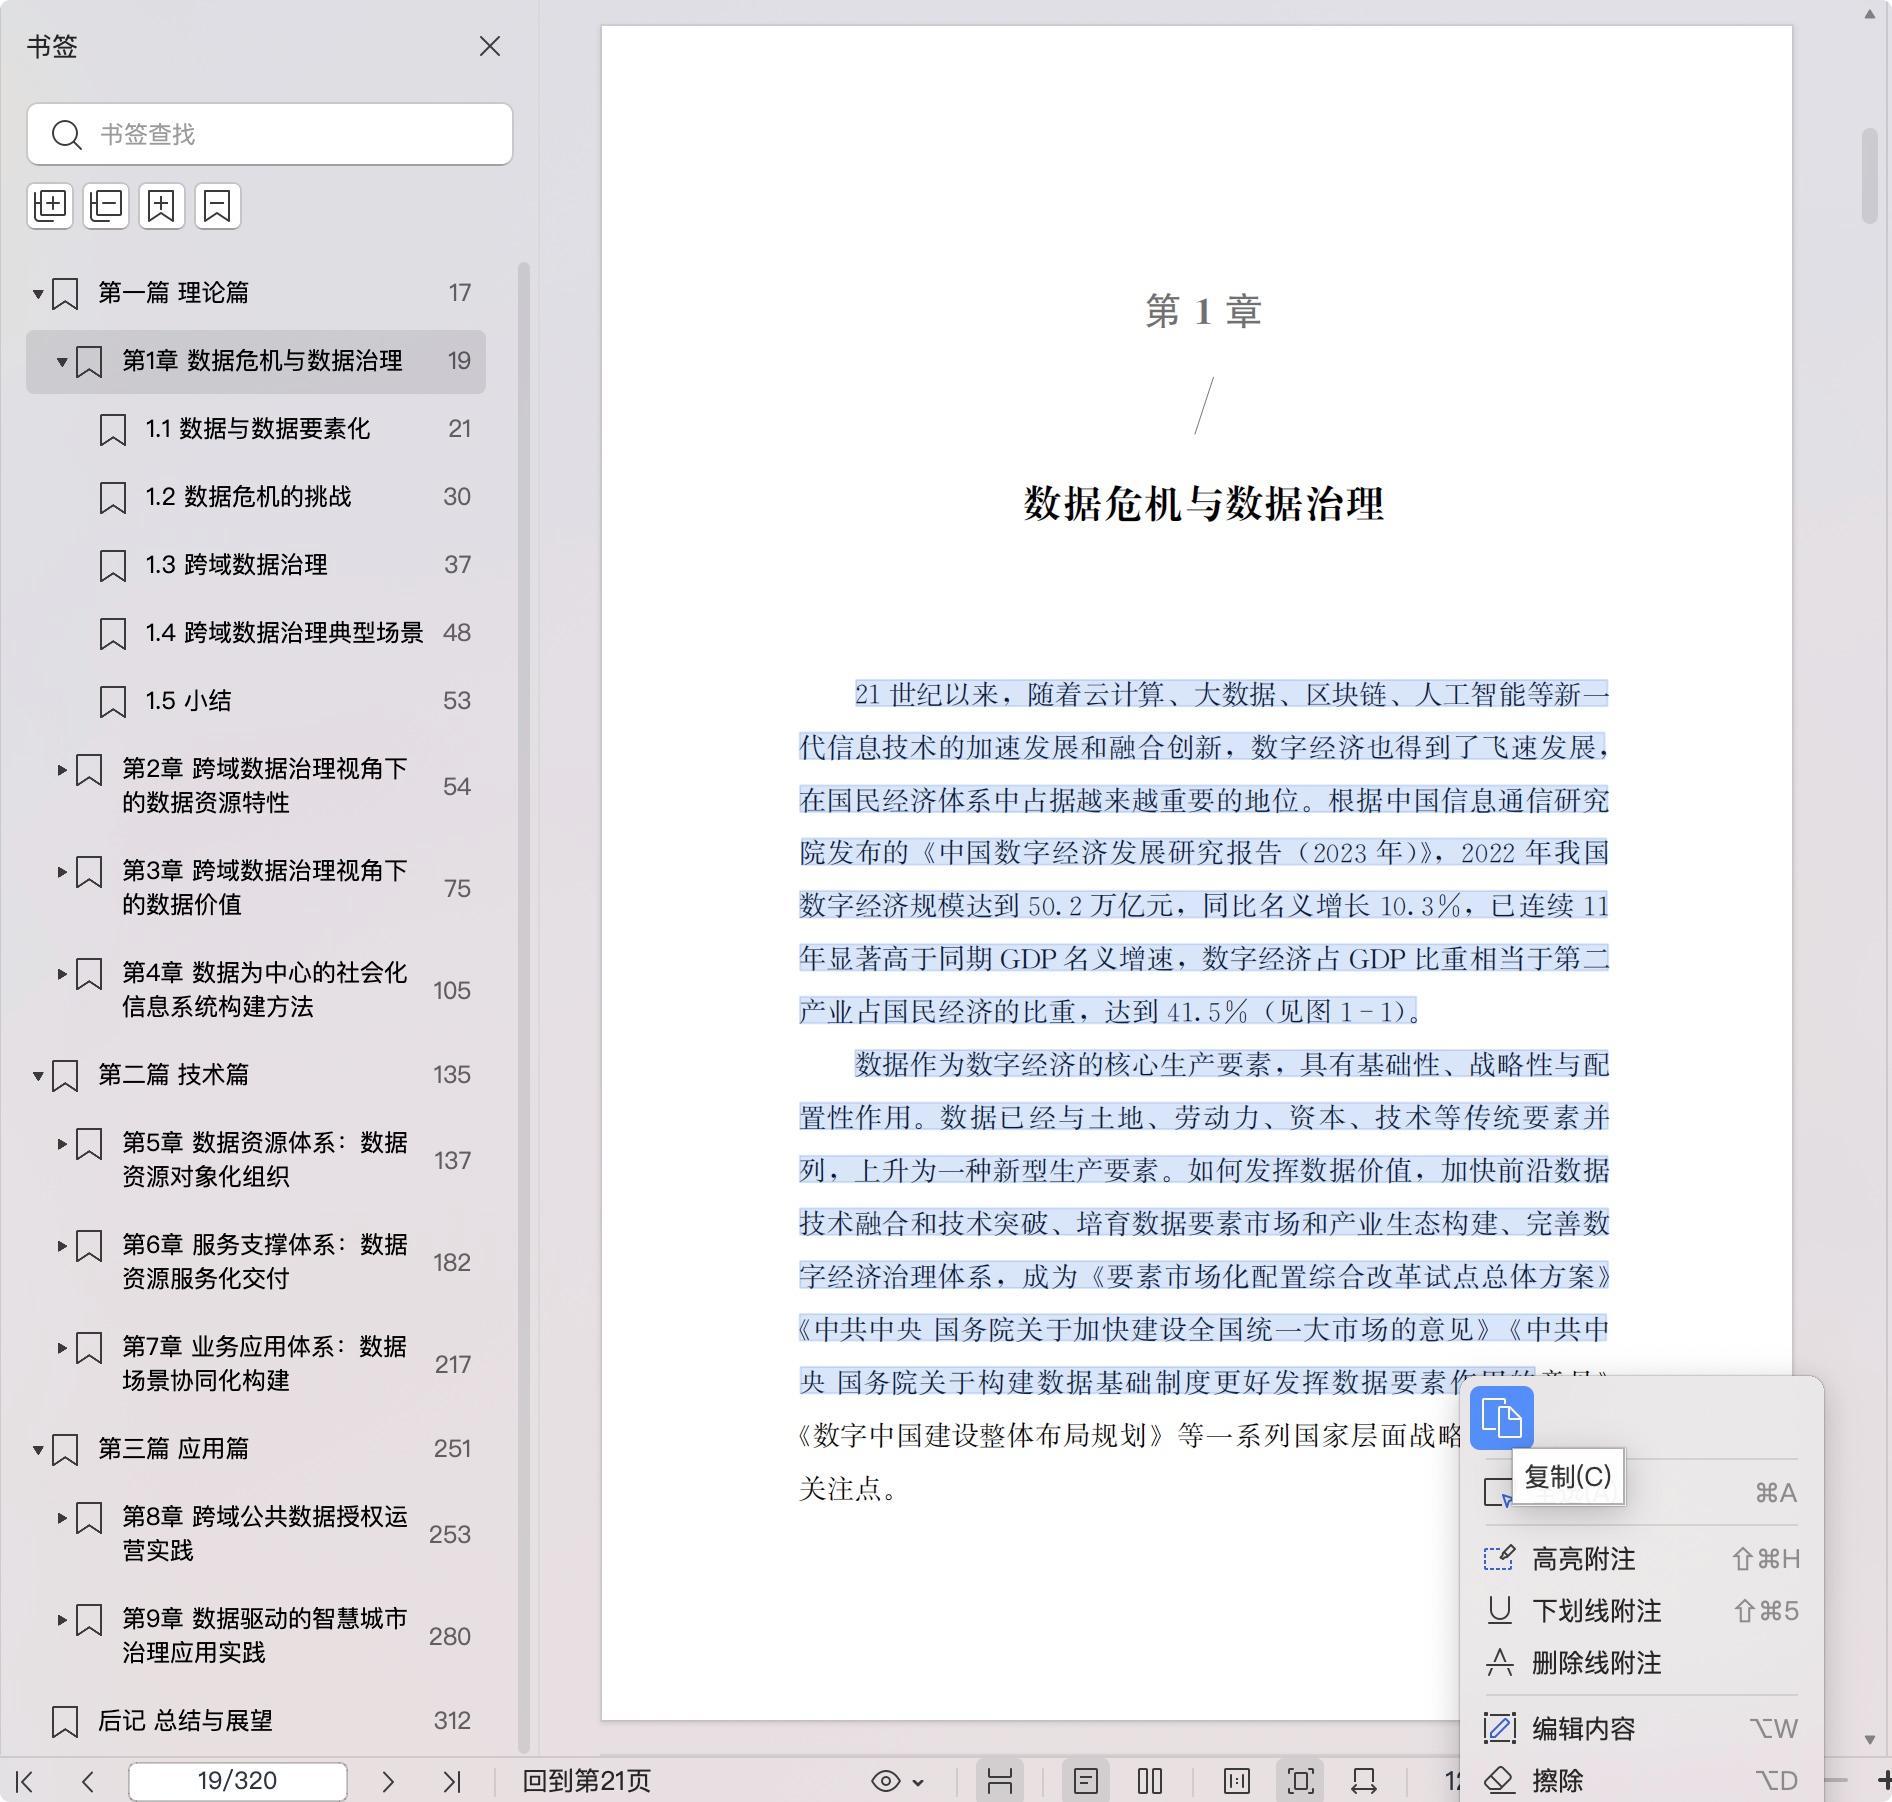Toggle fit-page zoom mode
Viewport: 1892px width, 1802px height.
(x=1300, y=1781)
